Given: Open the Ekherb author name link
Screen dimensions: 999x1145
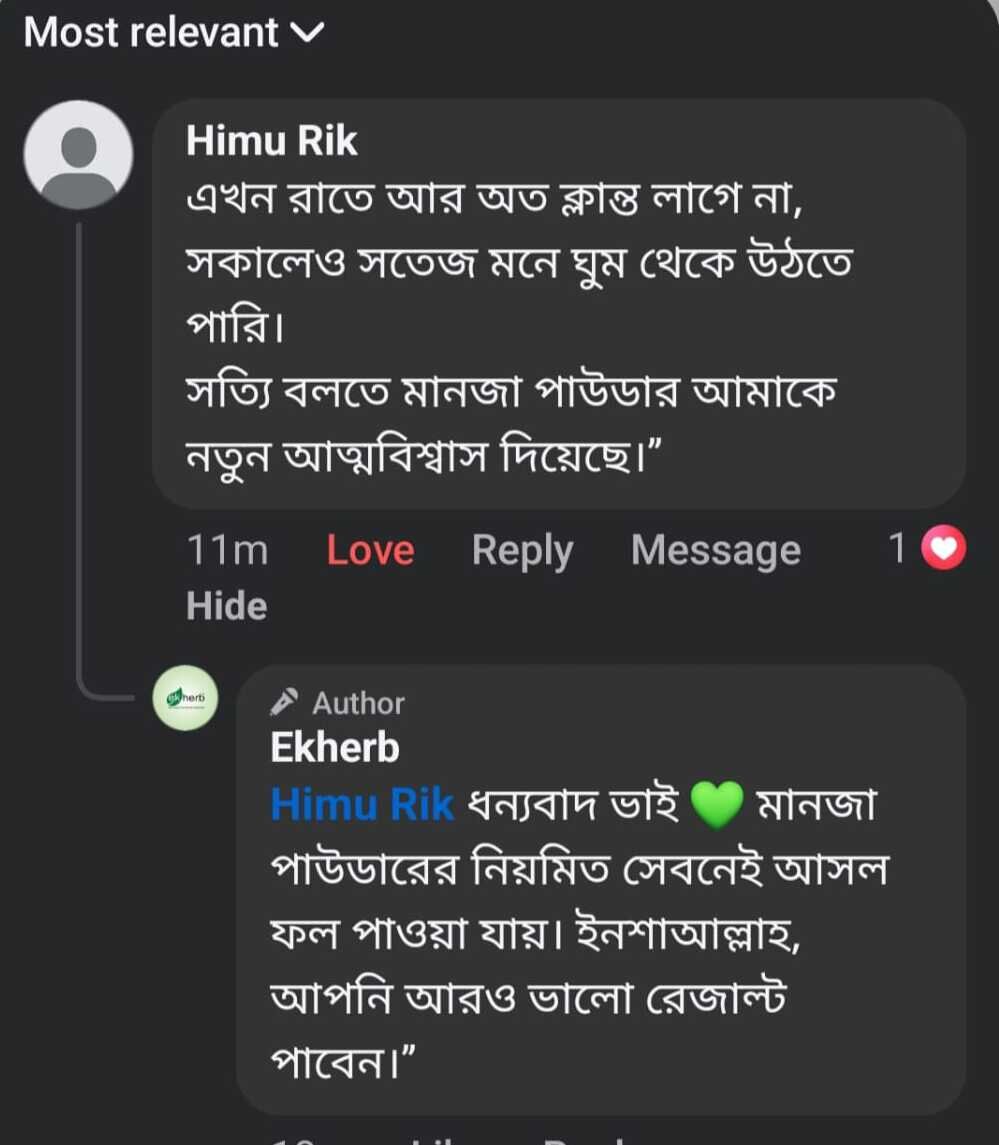Looking at the screenshot, I should click(335, 748).
